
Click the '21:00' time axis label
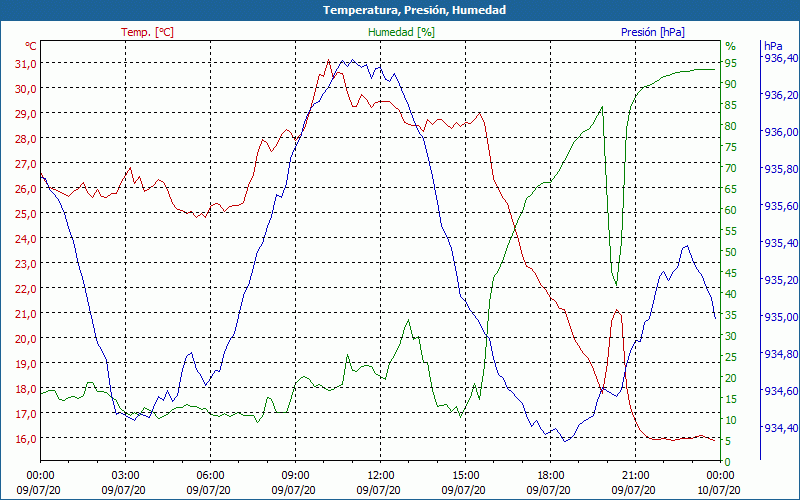pyautogui.click(x=635, y=476)
